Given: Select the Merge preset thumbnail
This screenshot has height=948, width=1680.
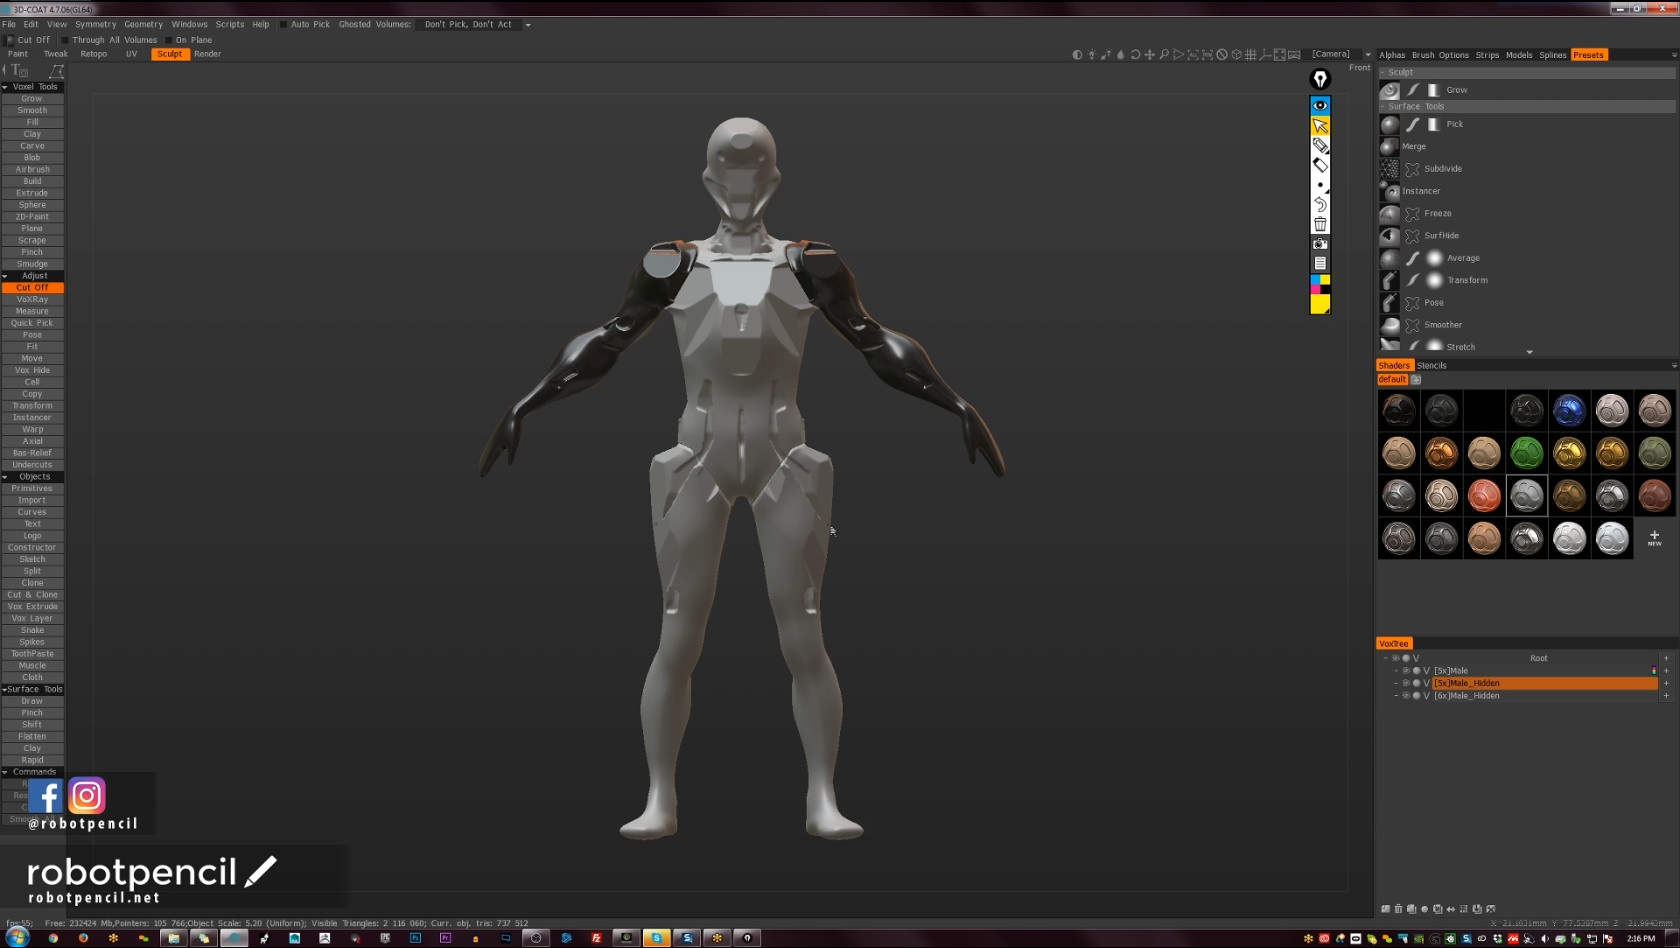Looking at the screenshot, I should [x=1390, y=146].
